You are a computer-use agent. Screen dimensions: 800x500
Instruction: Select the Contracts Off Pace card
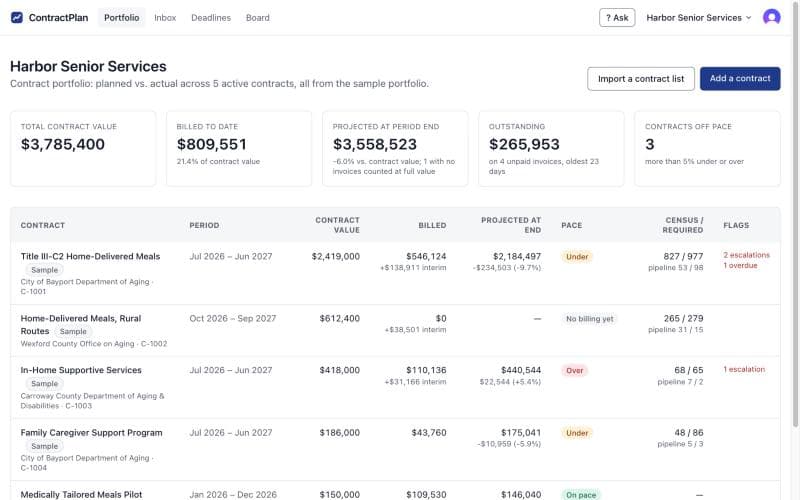707,148
